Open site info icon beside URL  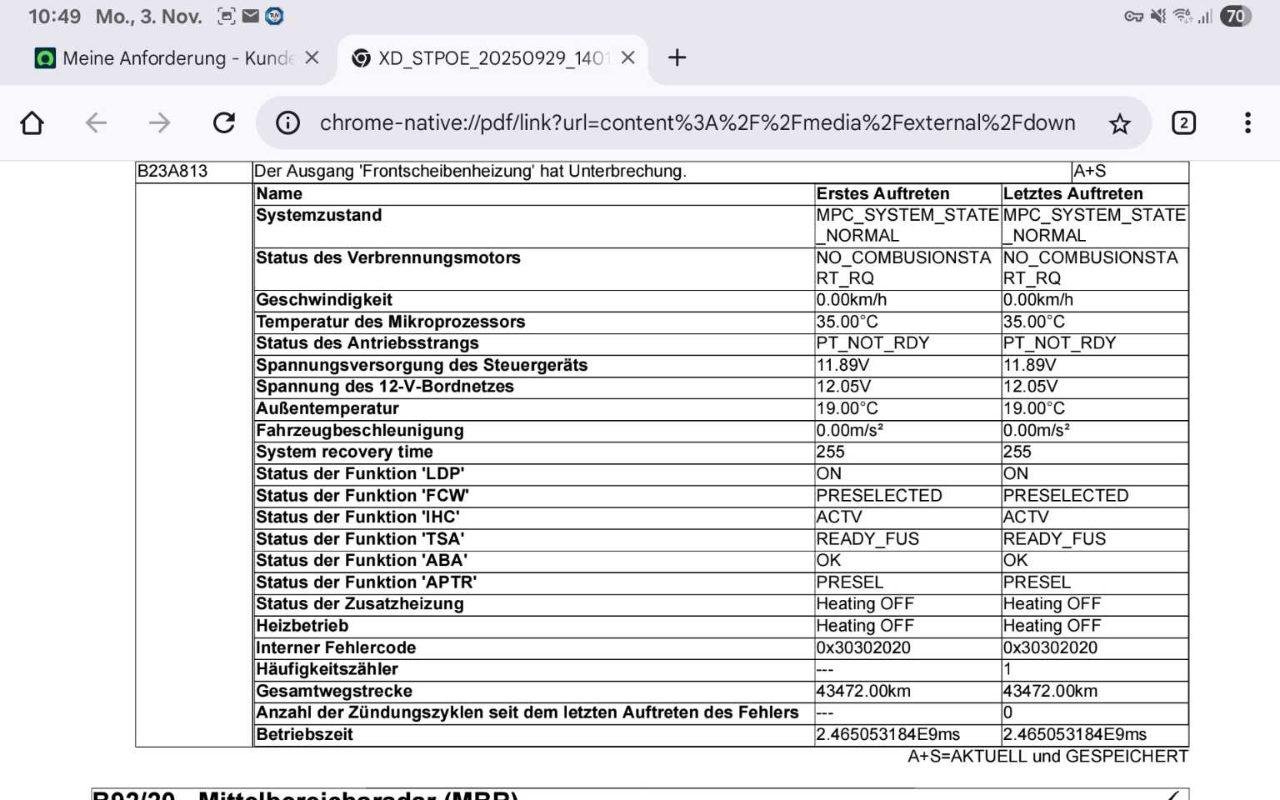click(288, 123)
